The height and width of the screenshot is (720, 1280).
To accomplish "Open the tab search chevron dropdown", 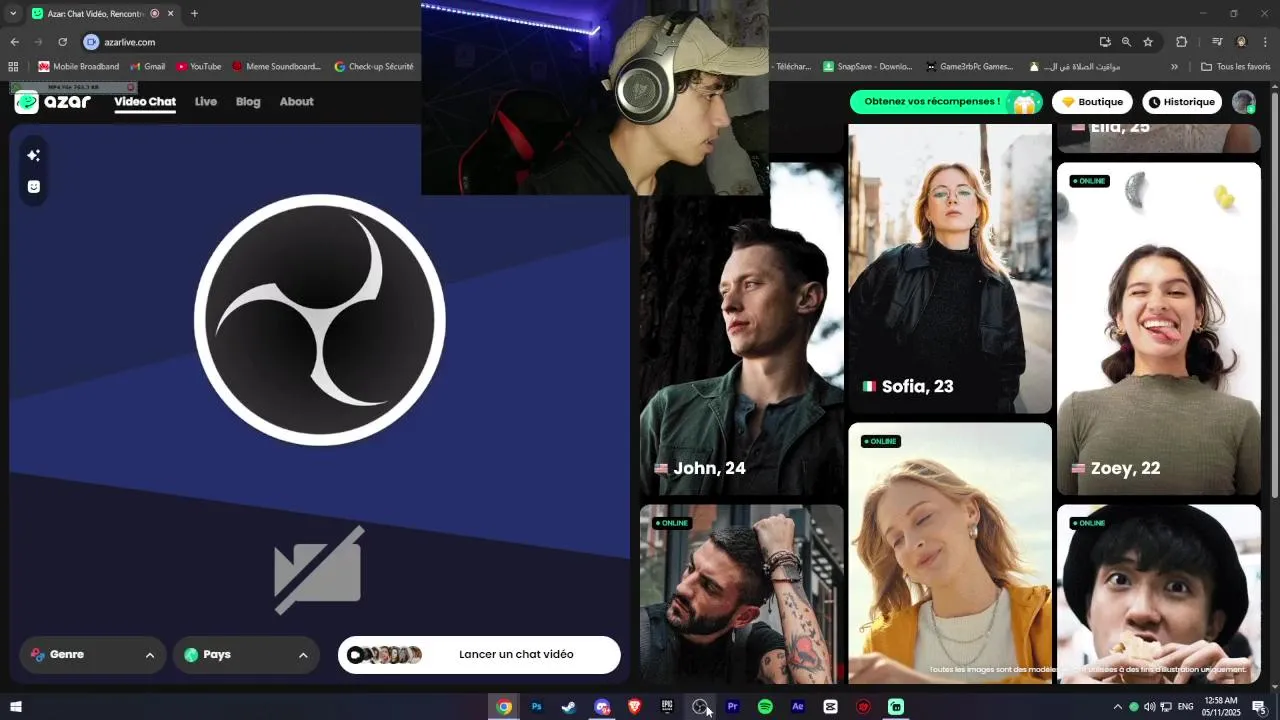I will [13, 14].
